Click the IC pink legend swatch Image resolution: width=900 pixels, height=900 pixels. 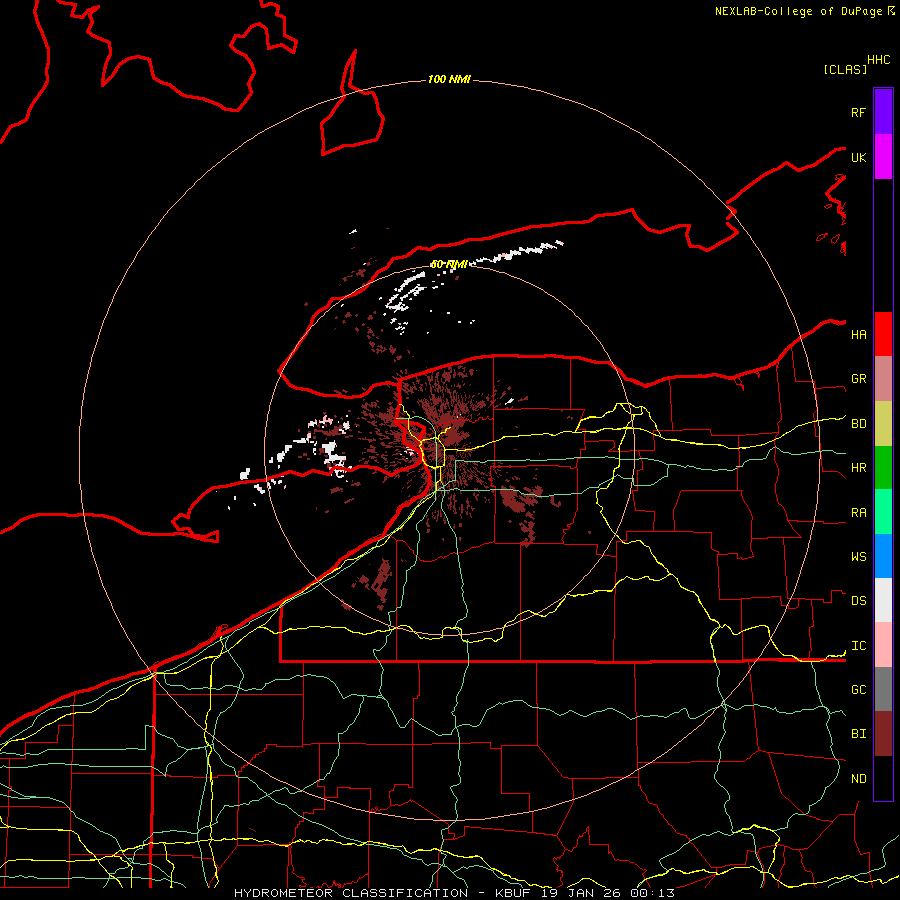point(883,645)
